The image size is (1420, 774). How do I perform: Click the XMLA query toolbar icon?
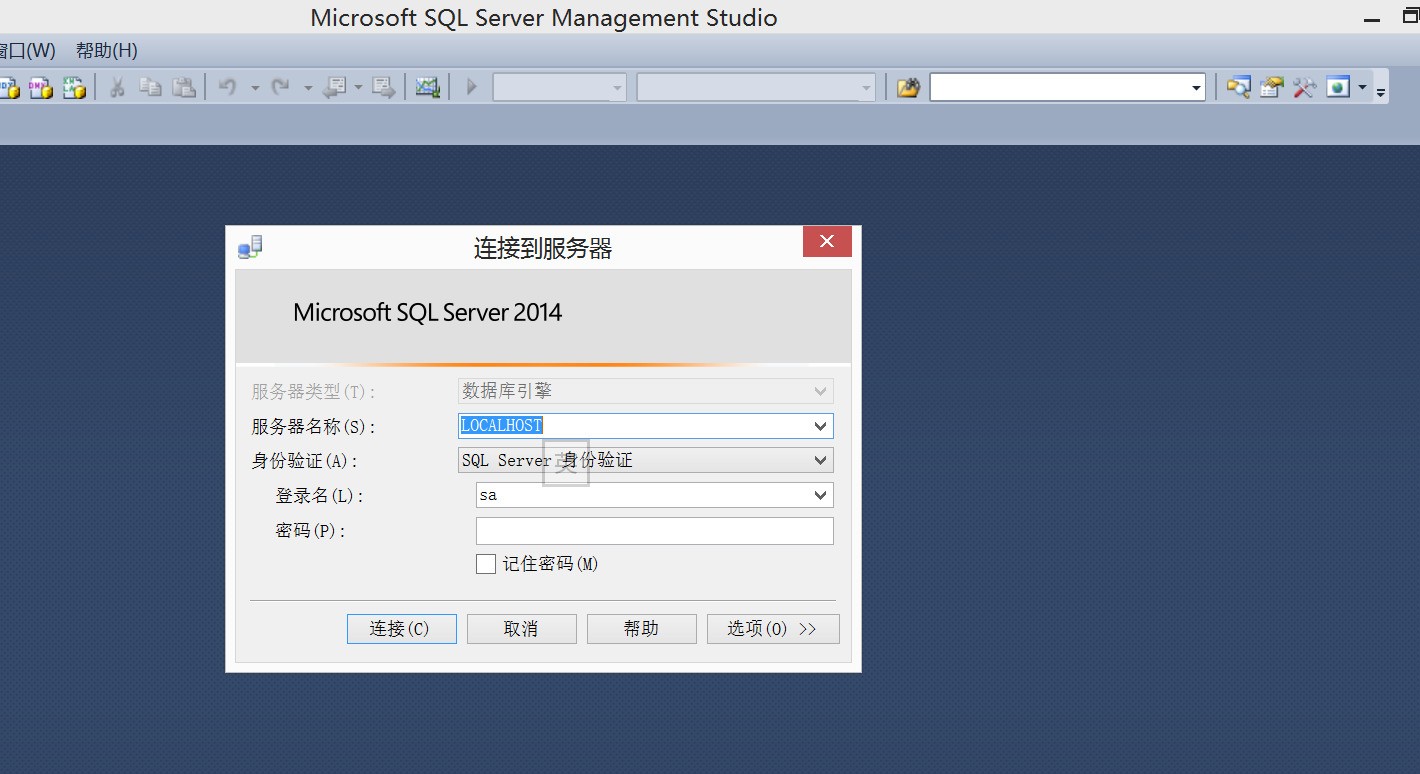pos(75,88)
